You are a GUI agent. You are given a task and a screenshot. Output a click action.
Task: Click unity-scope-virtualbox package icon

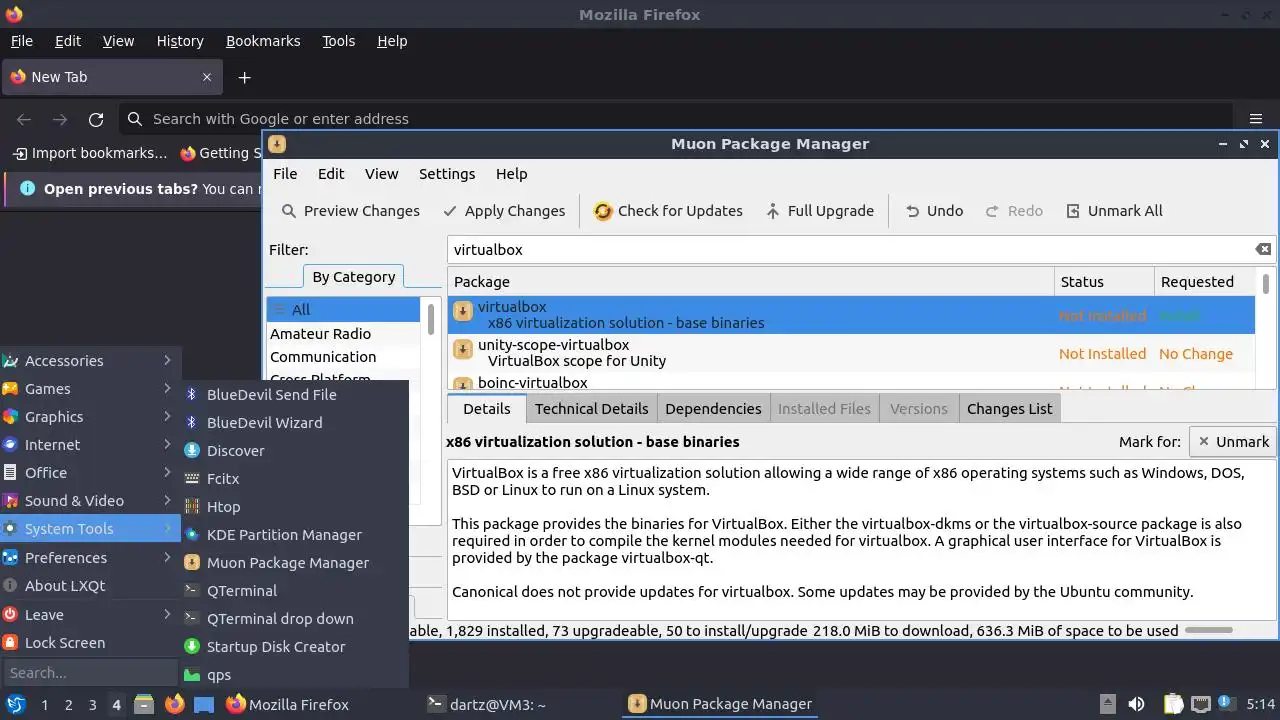(x=463, y=349)
